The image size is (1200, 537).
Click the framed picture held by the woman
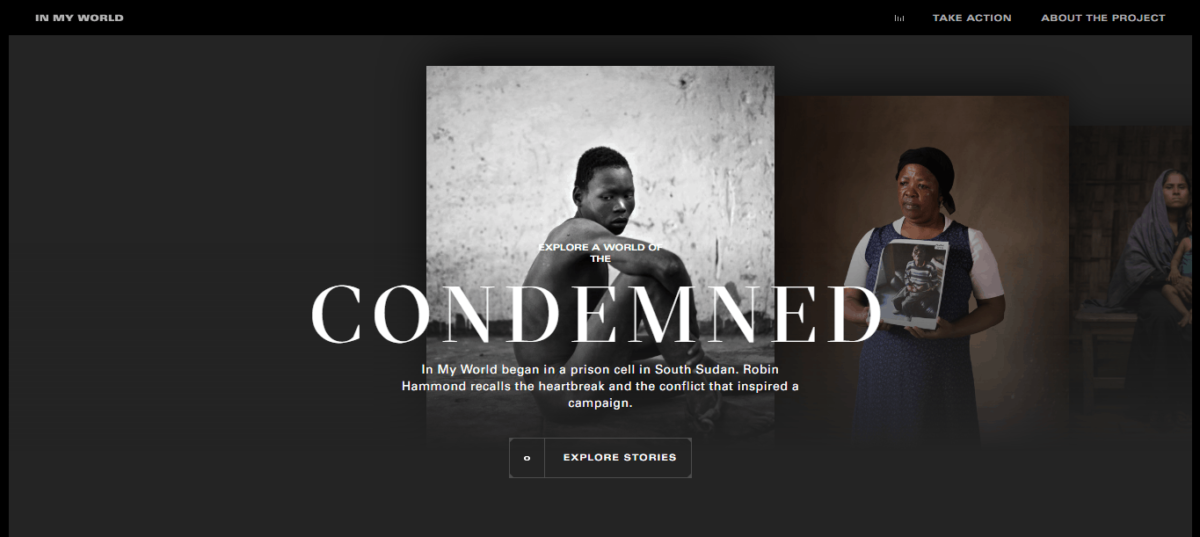click(x=910, y=283)
